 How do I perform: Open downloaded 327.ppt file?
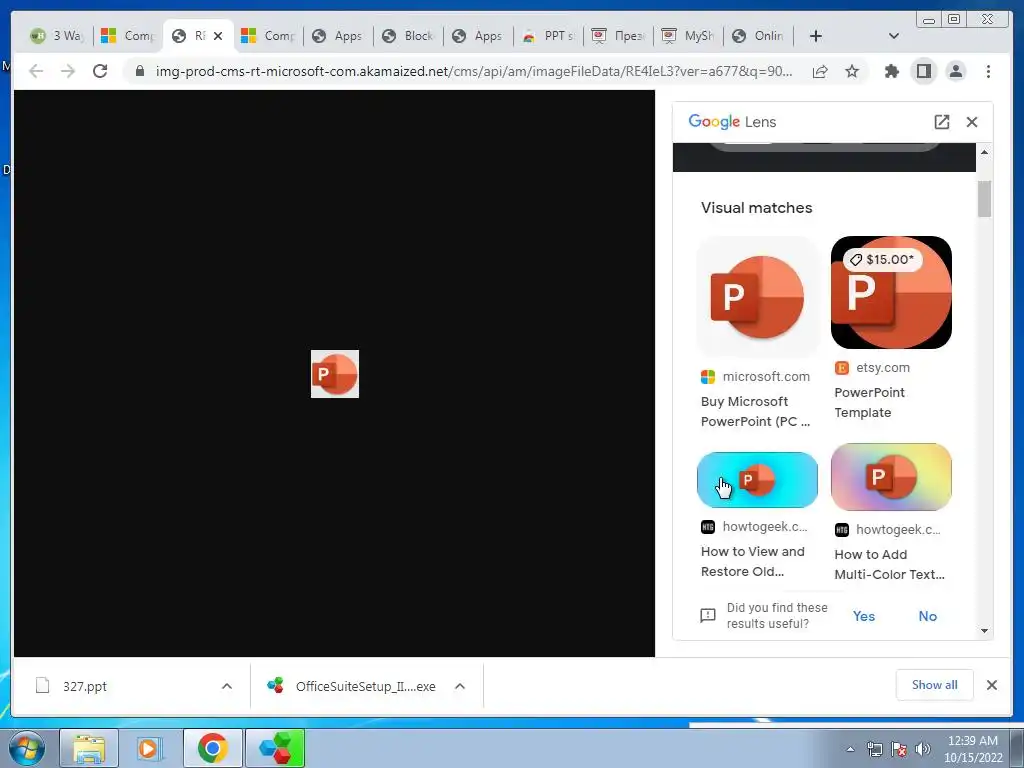[85, 686]
